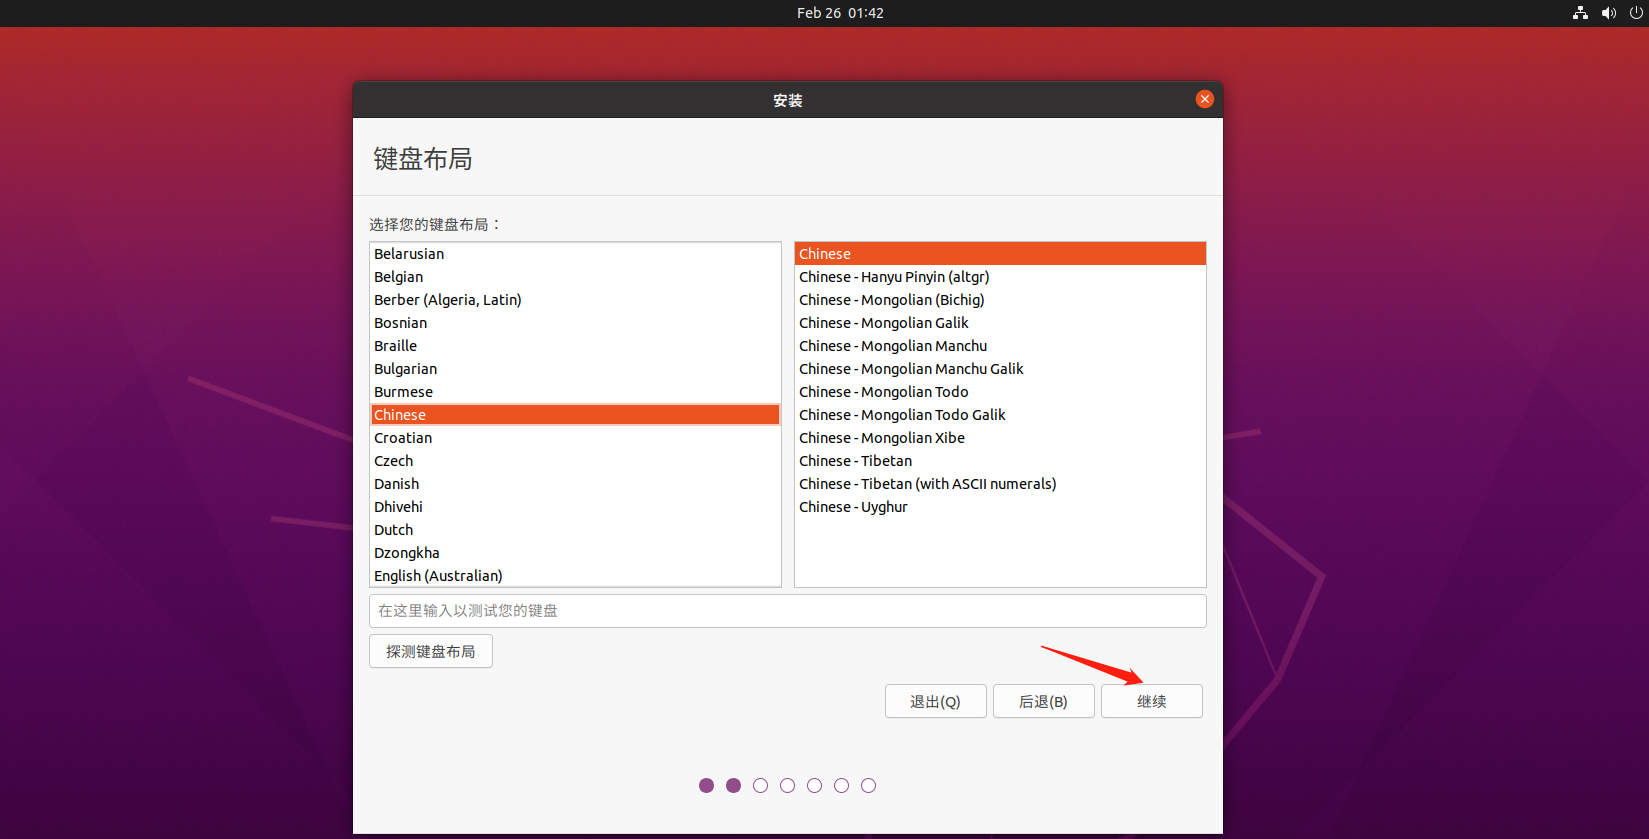This screenshot has width=1649, height=839.
Task: Open the volume speaker icon in top bar
Action: pos(1608,13)
